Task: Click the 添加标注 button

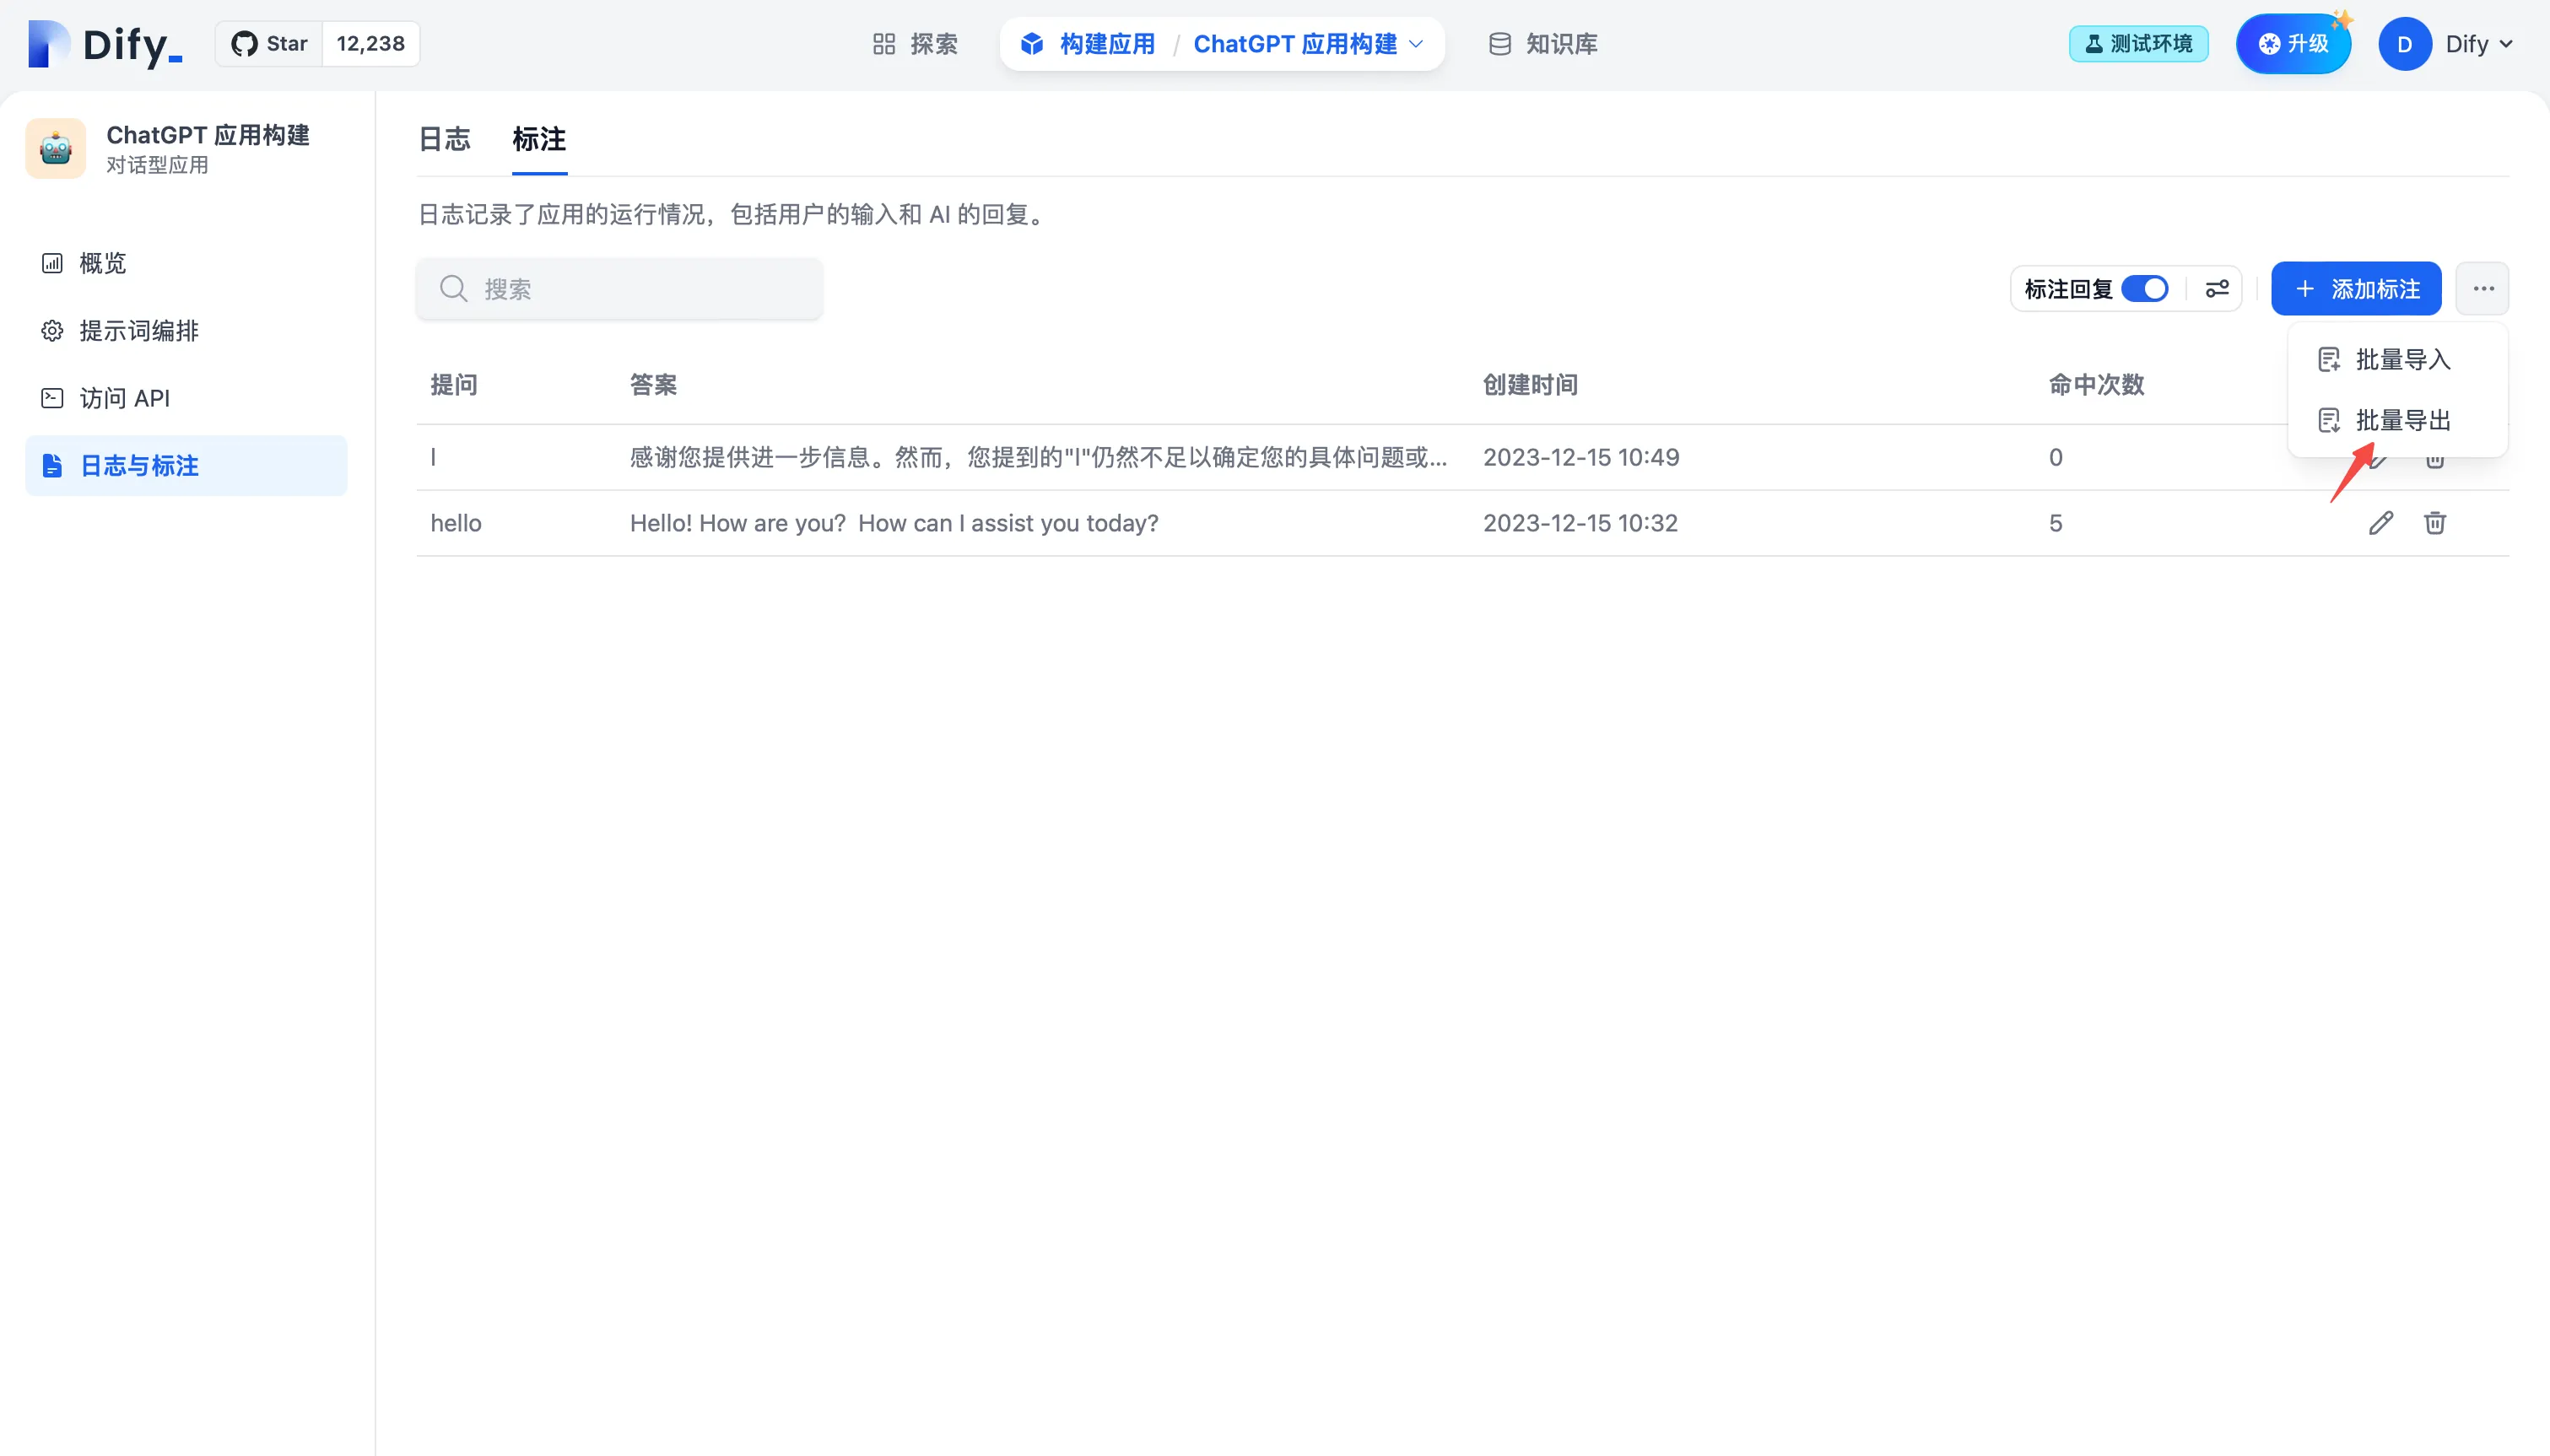Action: 2356,289
